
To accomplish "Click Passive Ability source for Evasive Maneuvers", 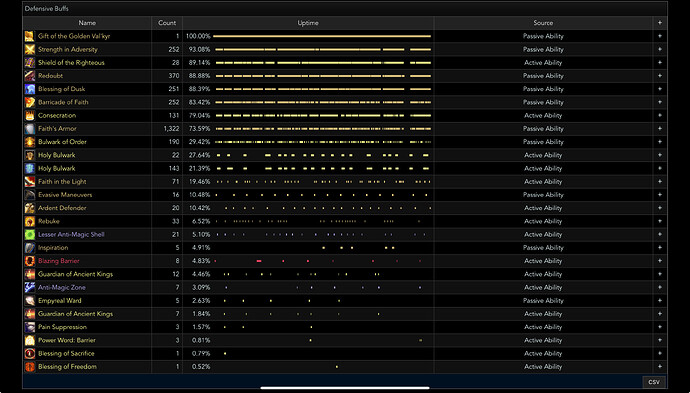I will pos(543,195).
